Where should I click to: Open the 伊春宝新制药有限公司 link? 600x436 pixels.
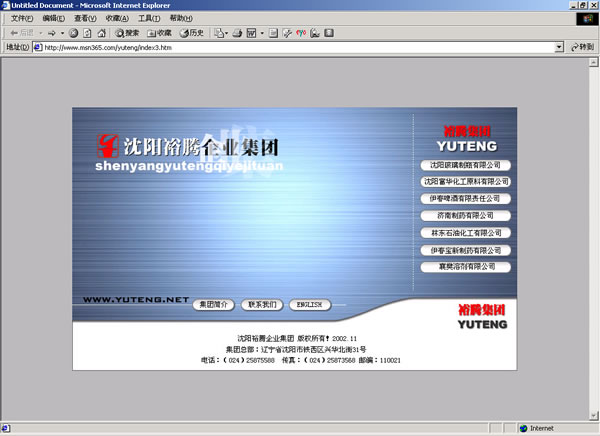466,250
